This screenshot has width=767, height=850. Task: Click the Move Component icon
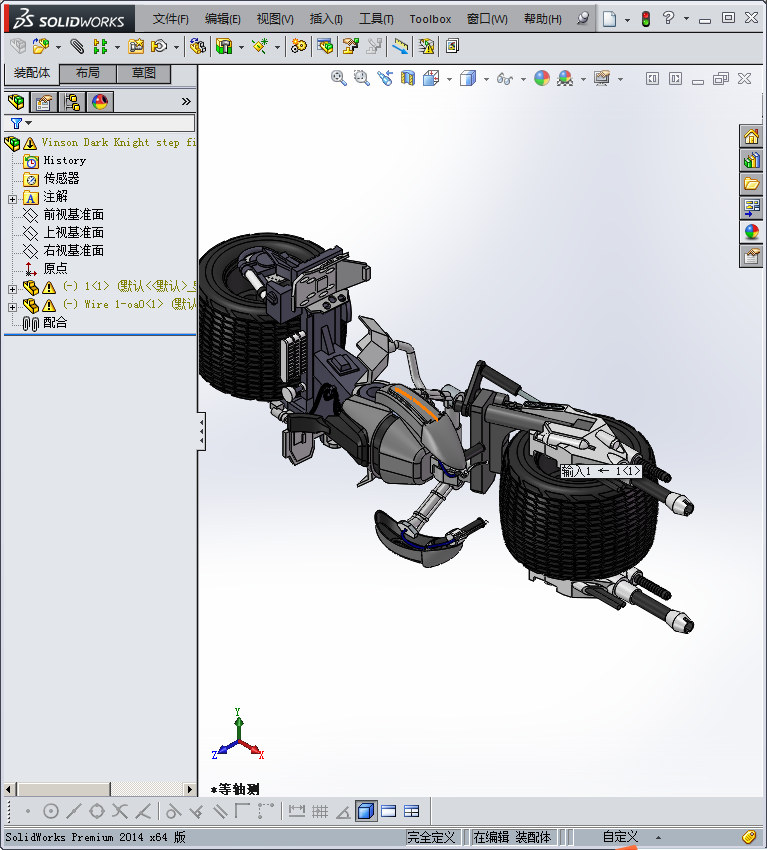[159, 47]
